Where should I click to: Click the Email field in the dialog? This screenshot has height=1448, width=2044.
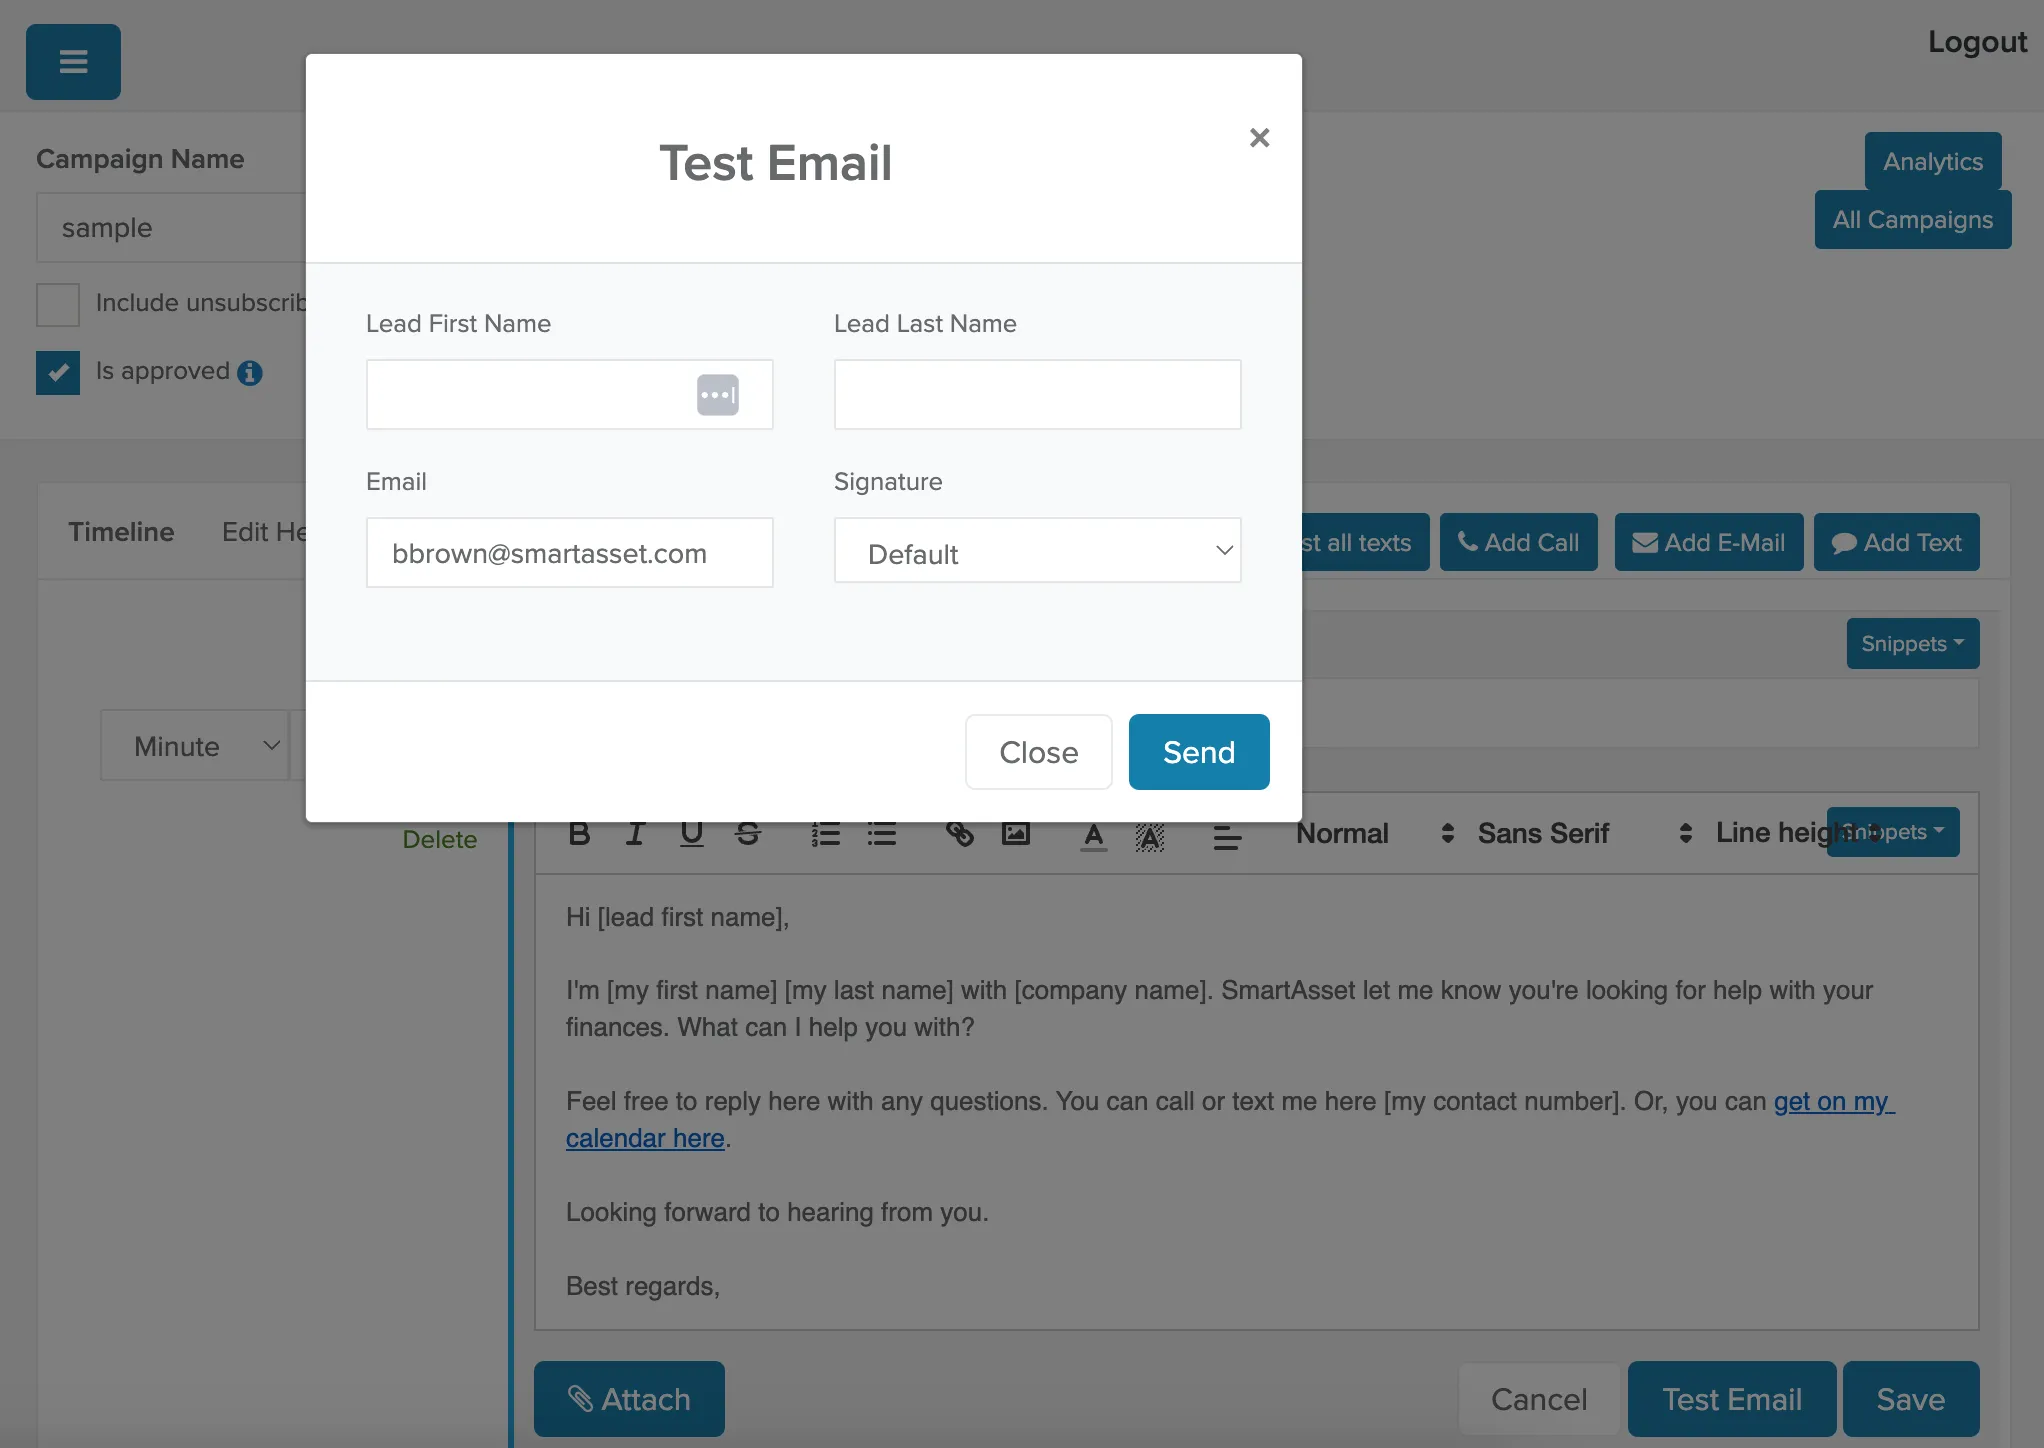pyautogui.click(x=569, y=552)
